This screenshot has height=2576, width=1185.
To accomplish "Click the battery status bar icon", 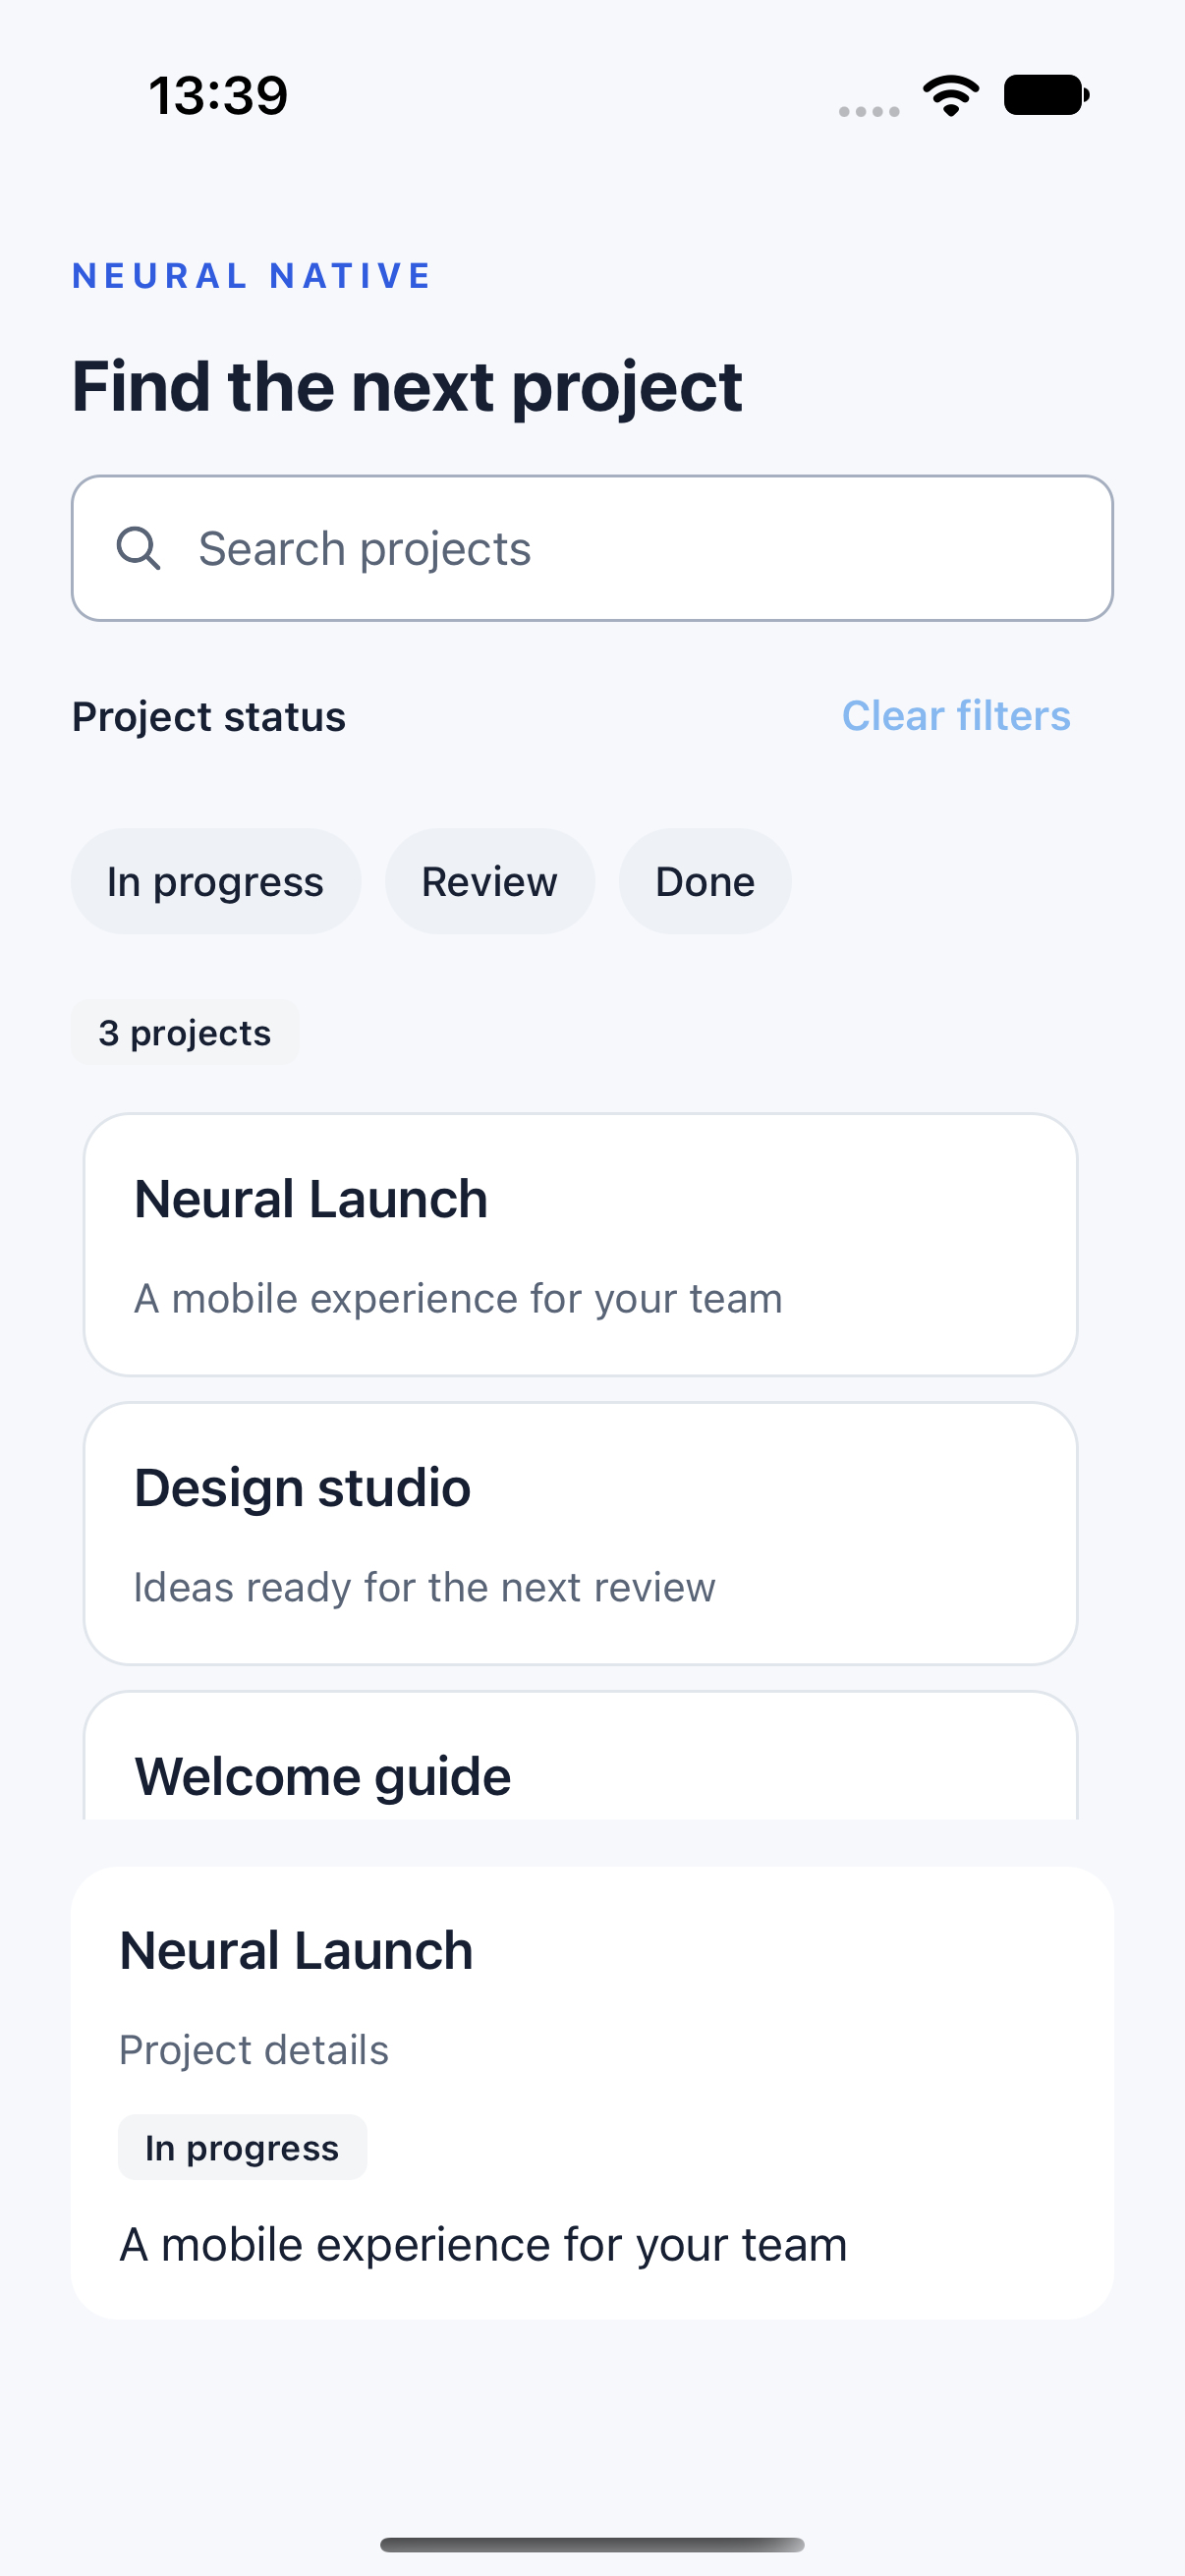I will pyautogui.click(x=1046, y=95).
